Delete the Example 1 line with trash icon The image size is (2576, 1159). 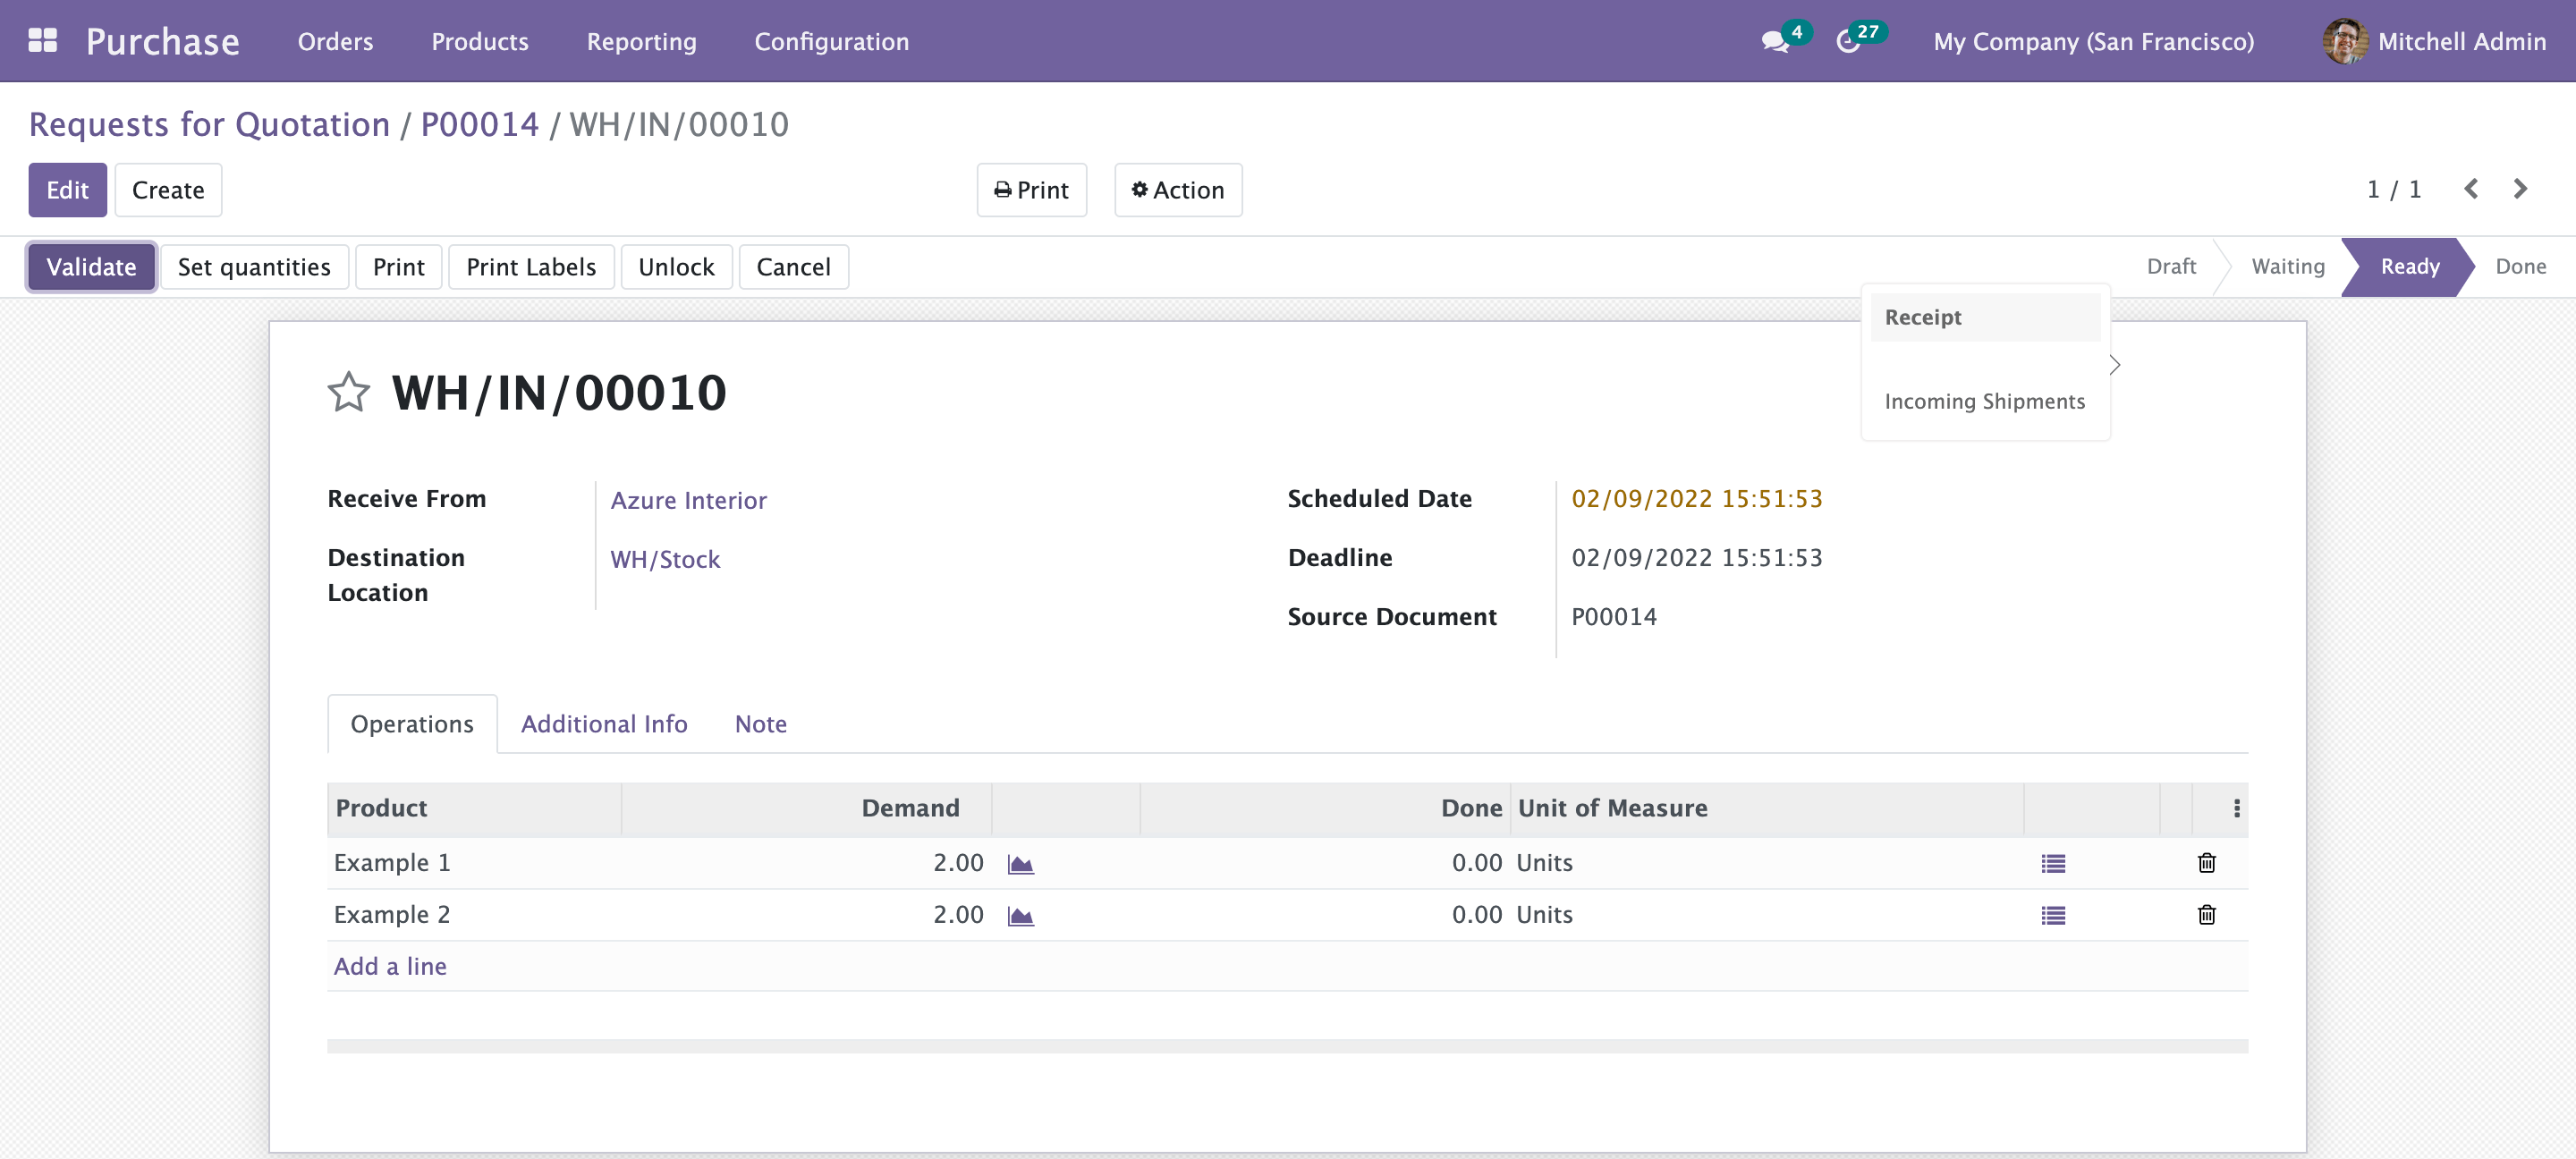(x=2206, y=863)
